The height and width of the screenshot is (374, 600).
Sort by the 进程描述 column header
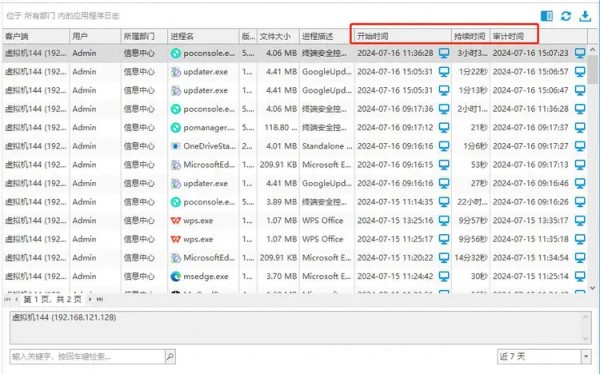pyautogui.click(x=326, y=36)
